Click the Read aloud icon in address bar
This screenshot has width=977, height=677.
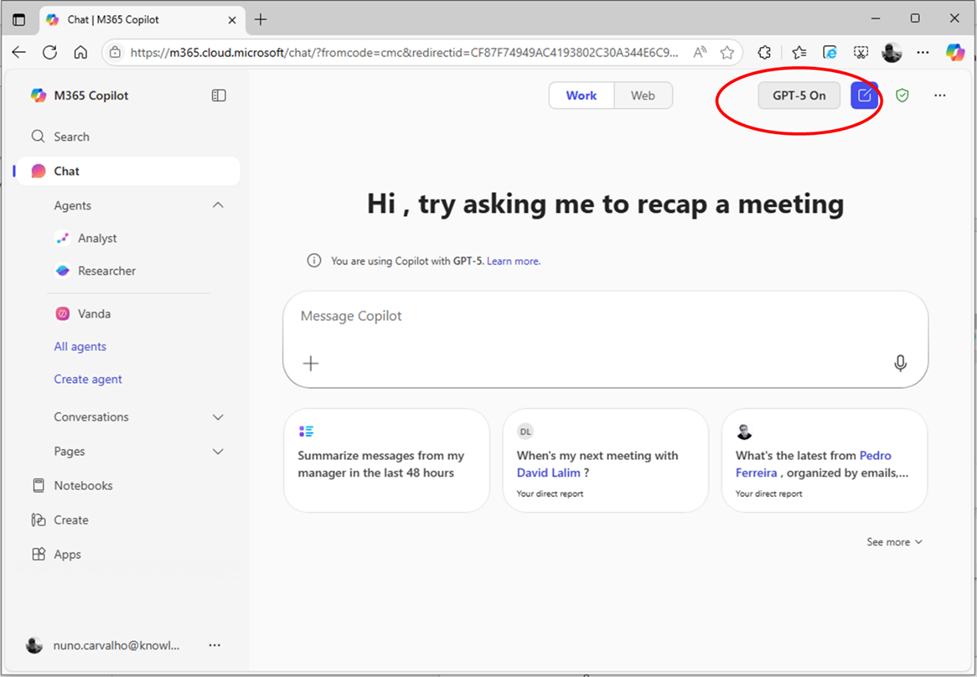pos(700,53)
